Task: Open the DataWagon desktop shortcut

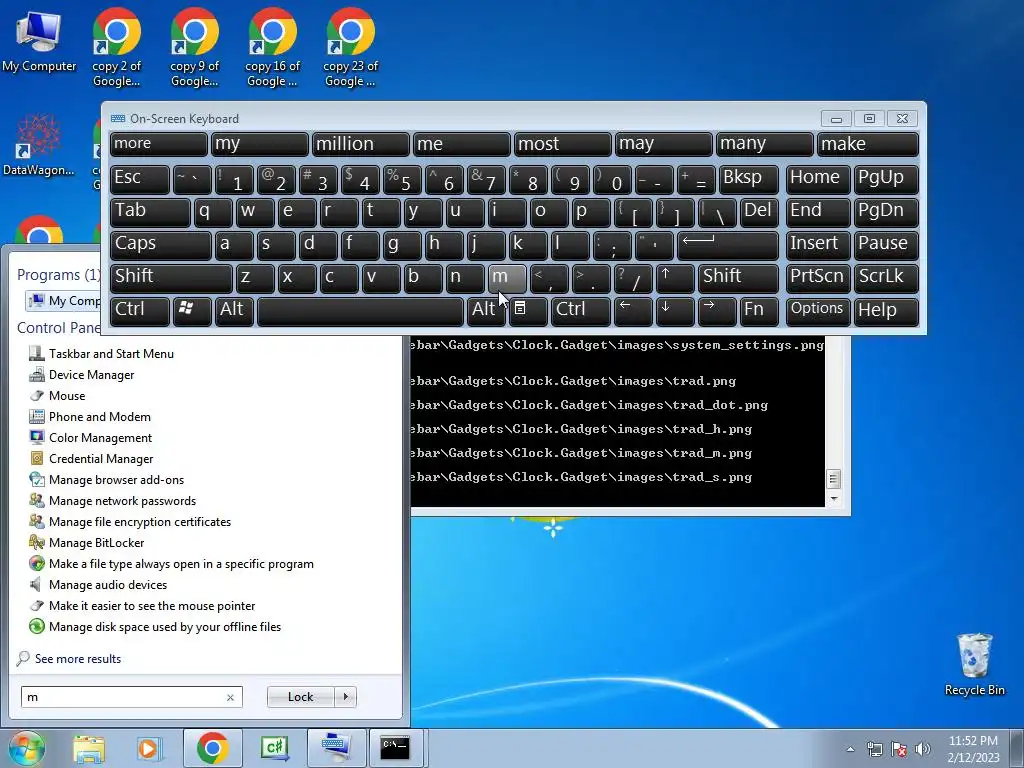Action: tap(39, 145)
